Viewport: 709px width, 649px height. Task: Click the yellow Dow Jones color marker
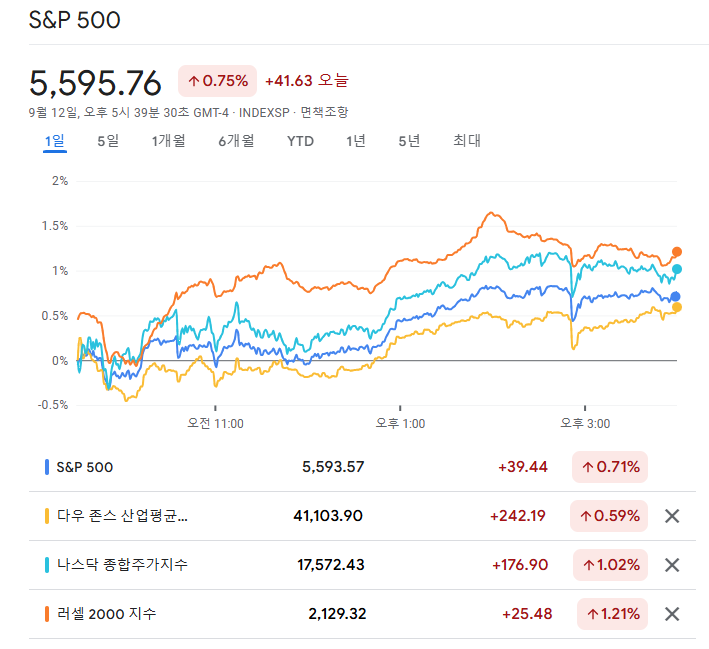point(47,516)
